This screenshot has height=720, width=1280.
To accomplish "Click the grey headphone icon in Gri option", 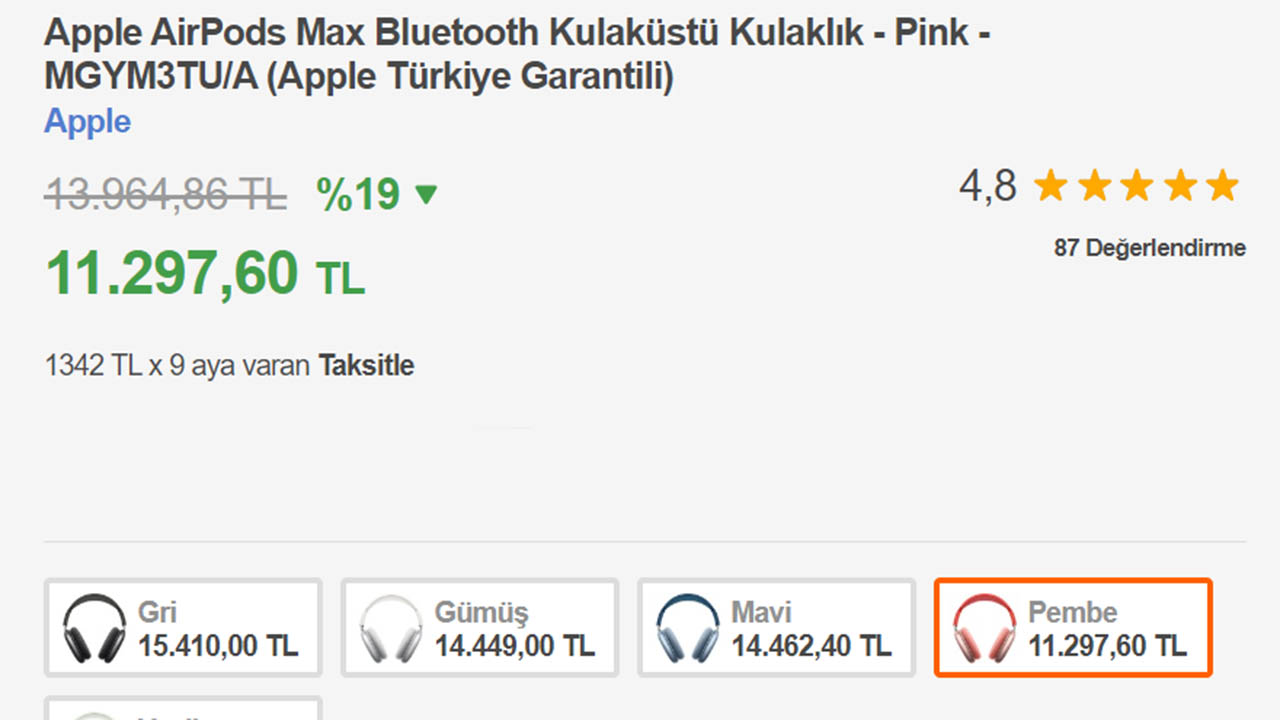I will point(95,628).
